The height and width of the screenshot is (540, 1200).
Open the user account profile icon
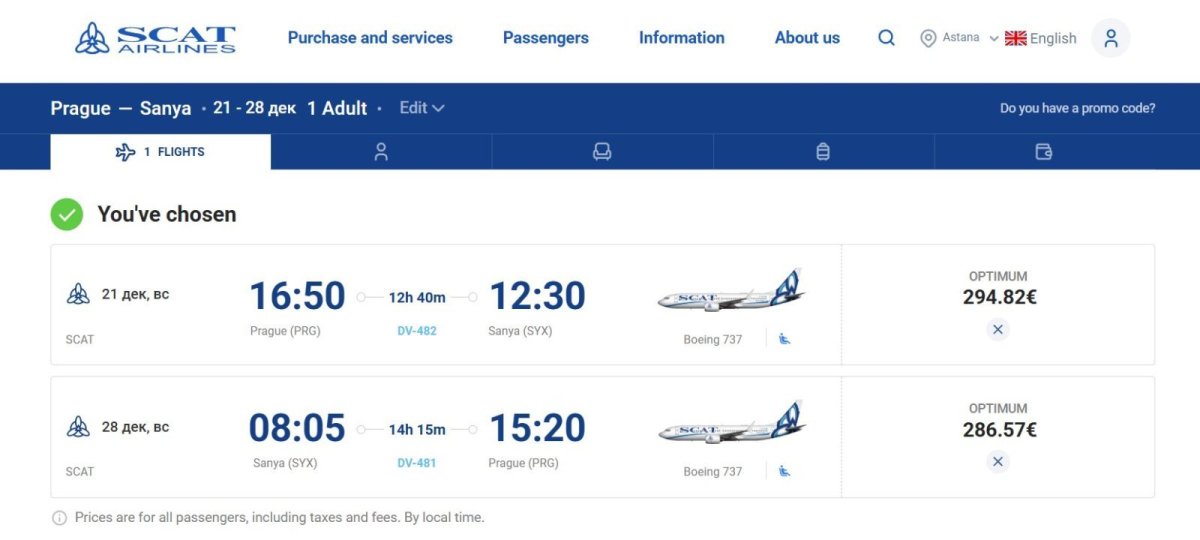[1110, 38]
